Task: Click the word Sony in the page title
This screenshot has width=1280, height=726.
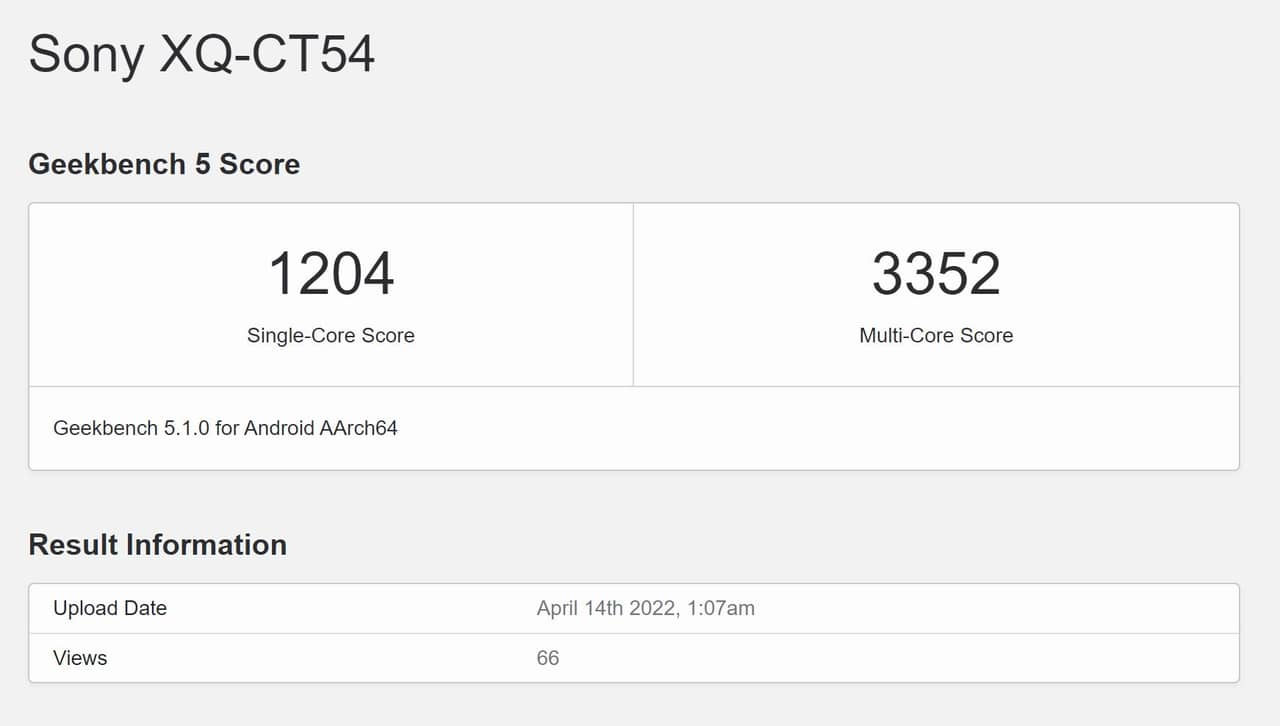Action: 86,54
